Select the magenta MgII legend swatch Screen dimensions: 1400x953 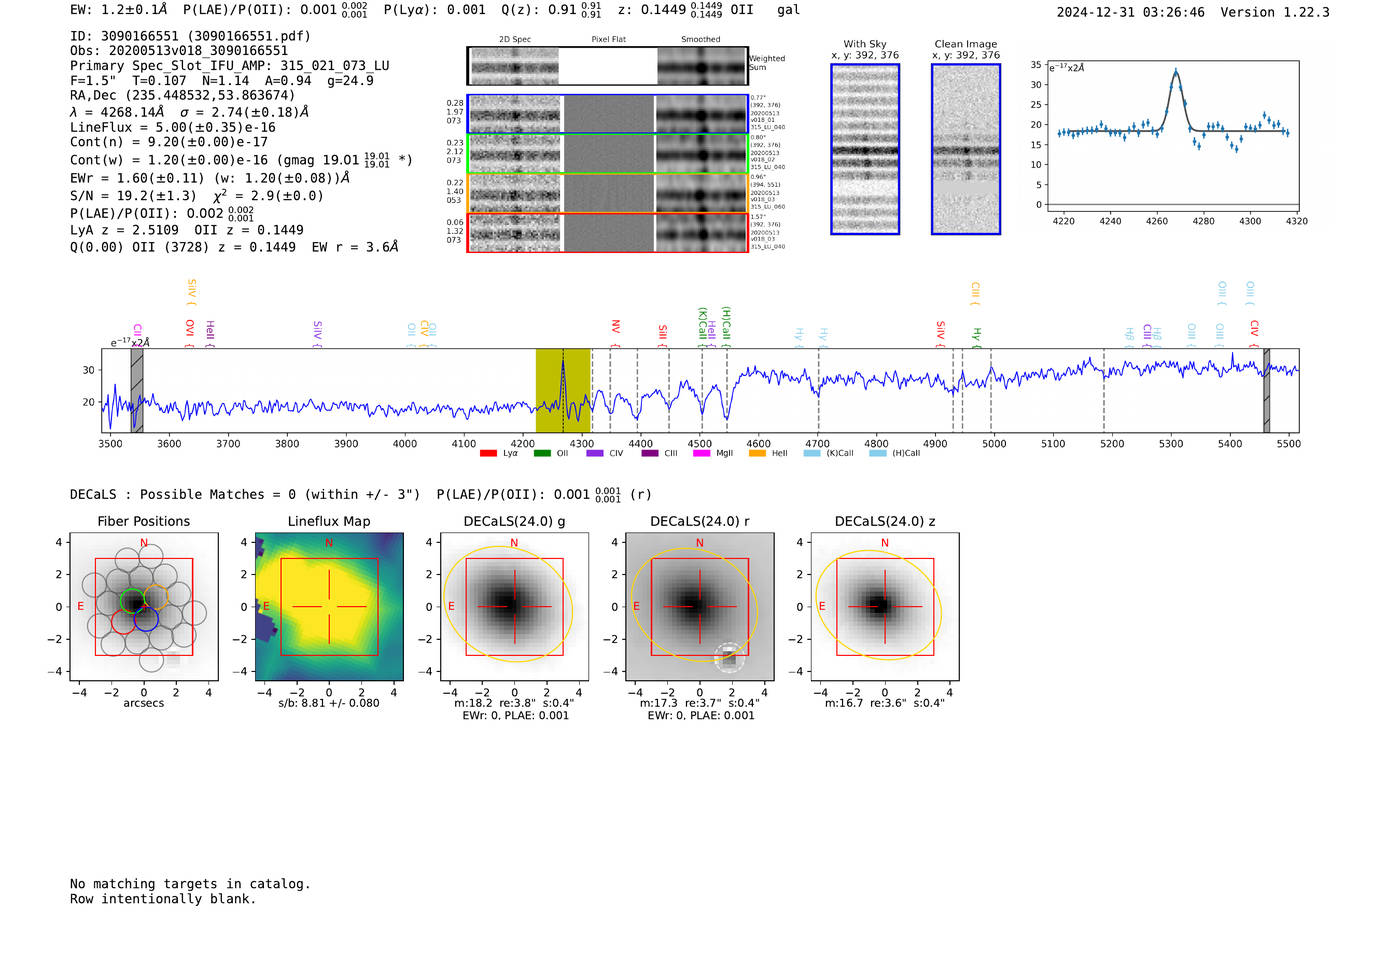(x=702, y=454)
